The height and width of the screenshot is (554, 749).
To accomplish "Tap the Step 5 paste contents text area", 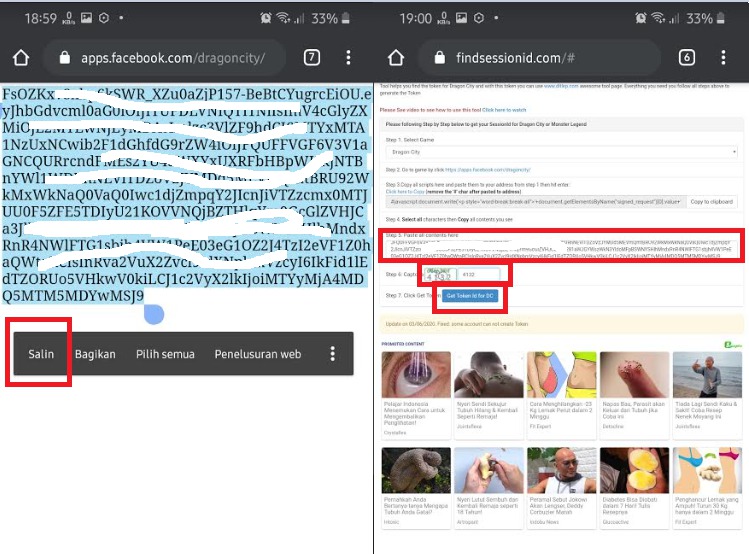I will [561, 248].
